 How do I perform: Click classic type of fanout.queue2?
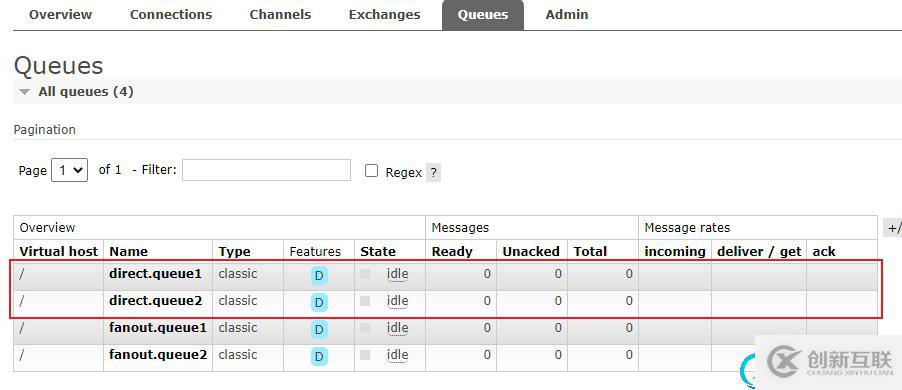pyautogui.click(x=238, y=355)
